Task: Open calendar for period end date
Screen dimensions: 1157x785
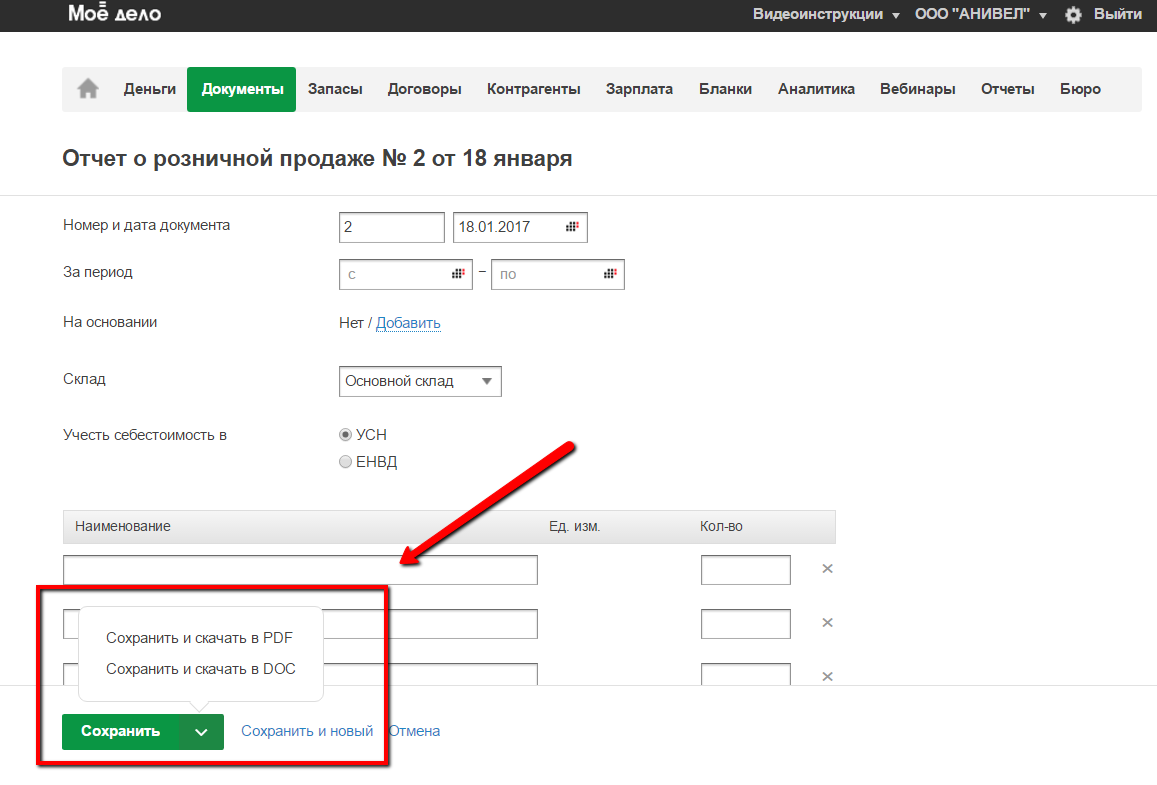Action: coord(610,274)
